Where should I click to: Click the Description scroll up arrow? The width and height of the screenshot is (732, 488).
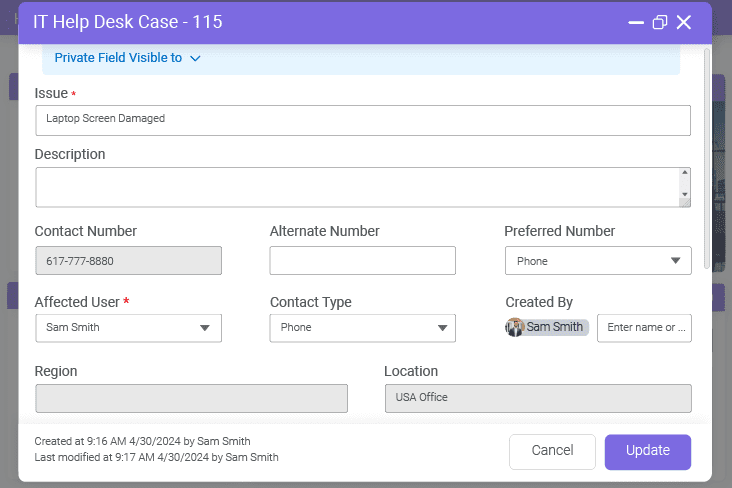[x=685, y=172]
